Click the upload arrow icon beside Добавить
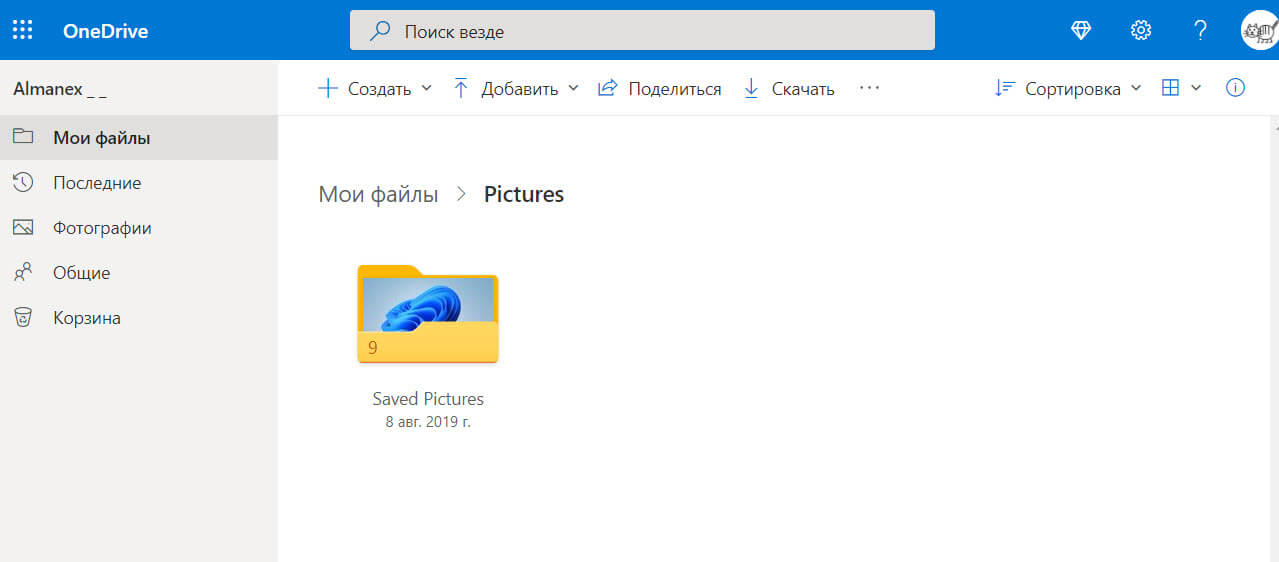Screen dimensions: 1279x562 click(461, 88)
